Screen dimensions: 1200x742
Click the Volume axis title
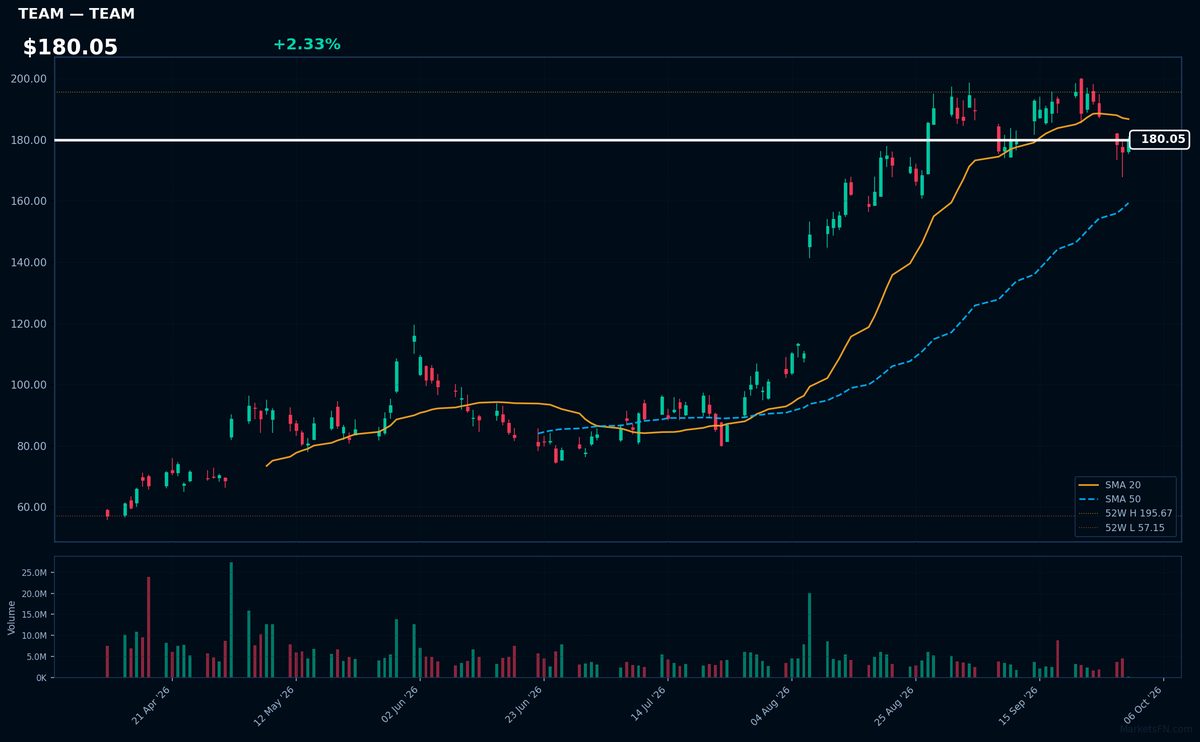click(x=12, y=617)
